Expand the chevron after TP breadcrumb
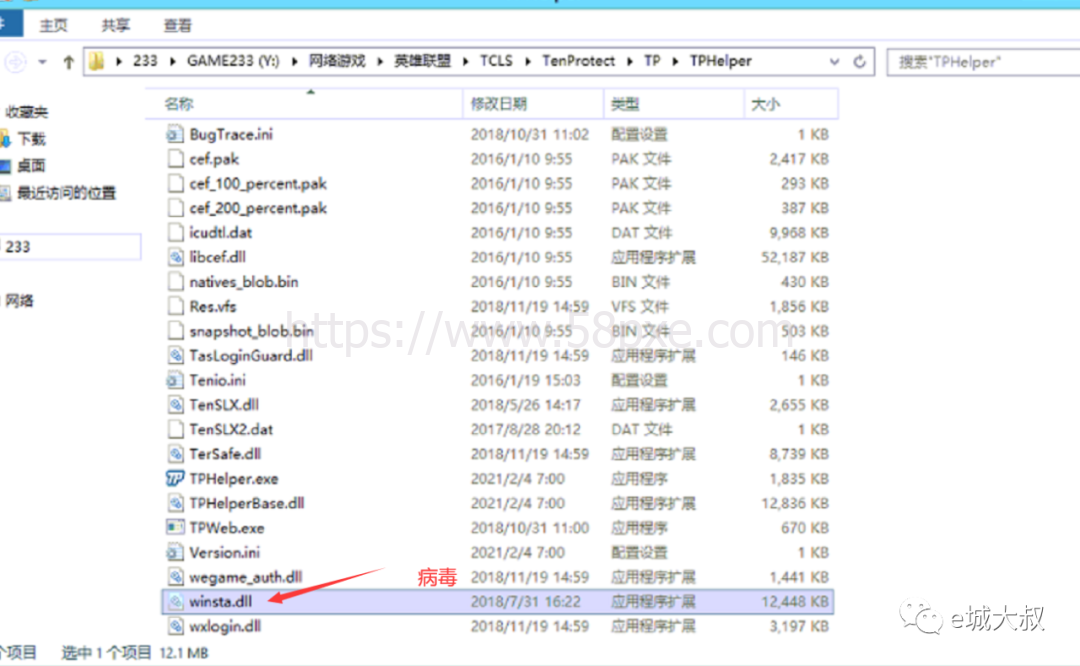This screenshot has height=666, width=1080. pos(676,61)
